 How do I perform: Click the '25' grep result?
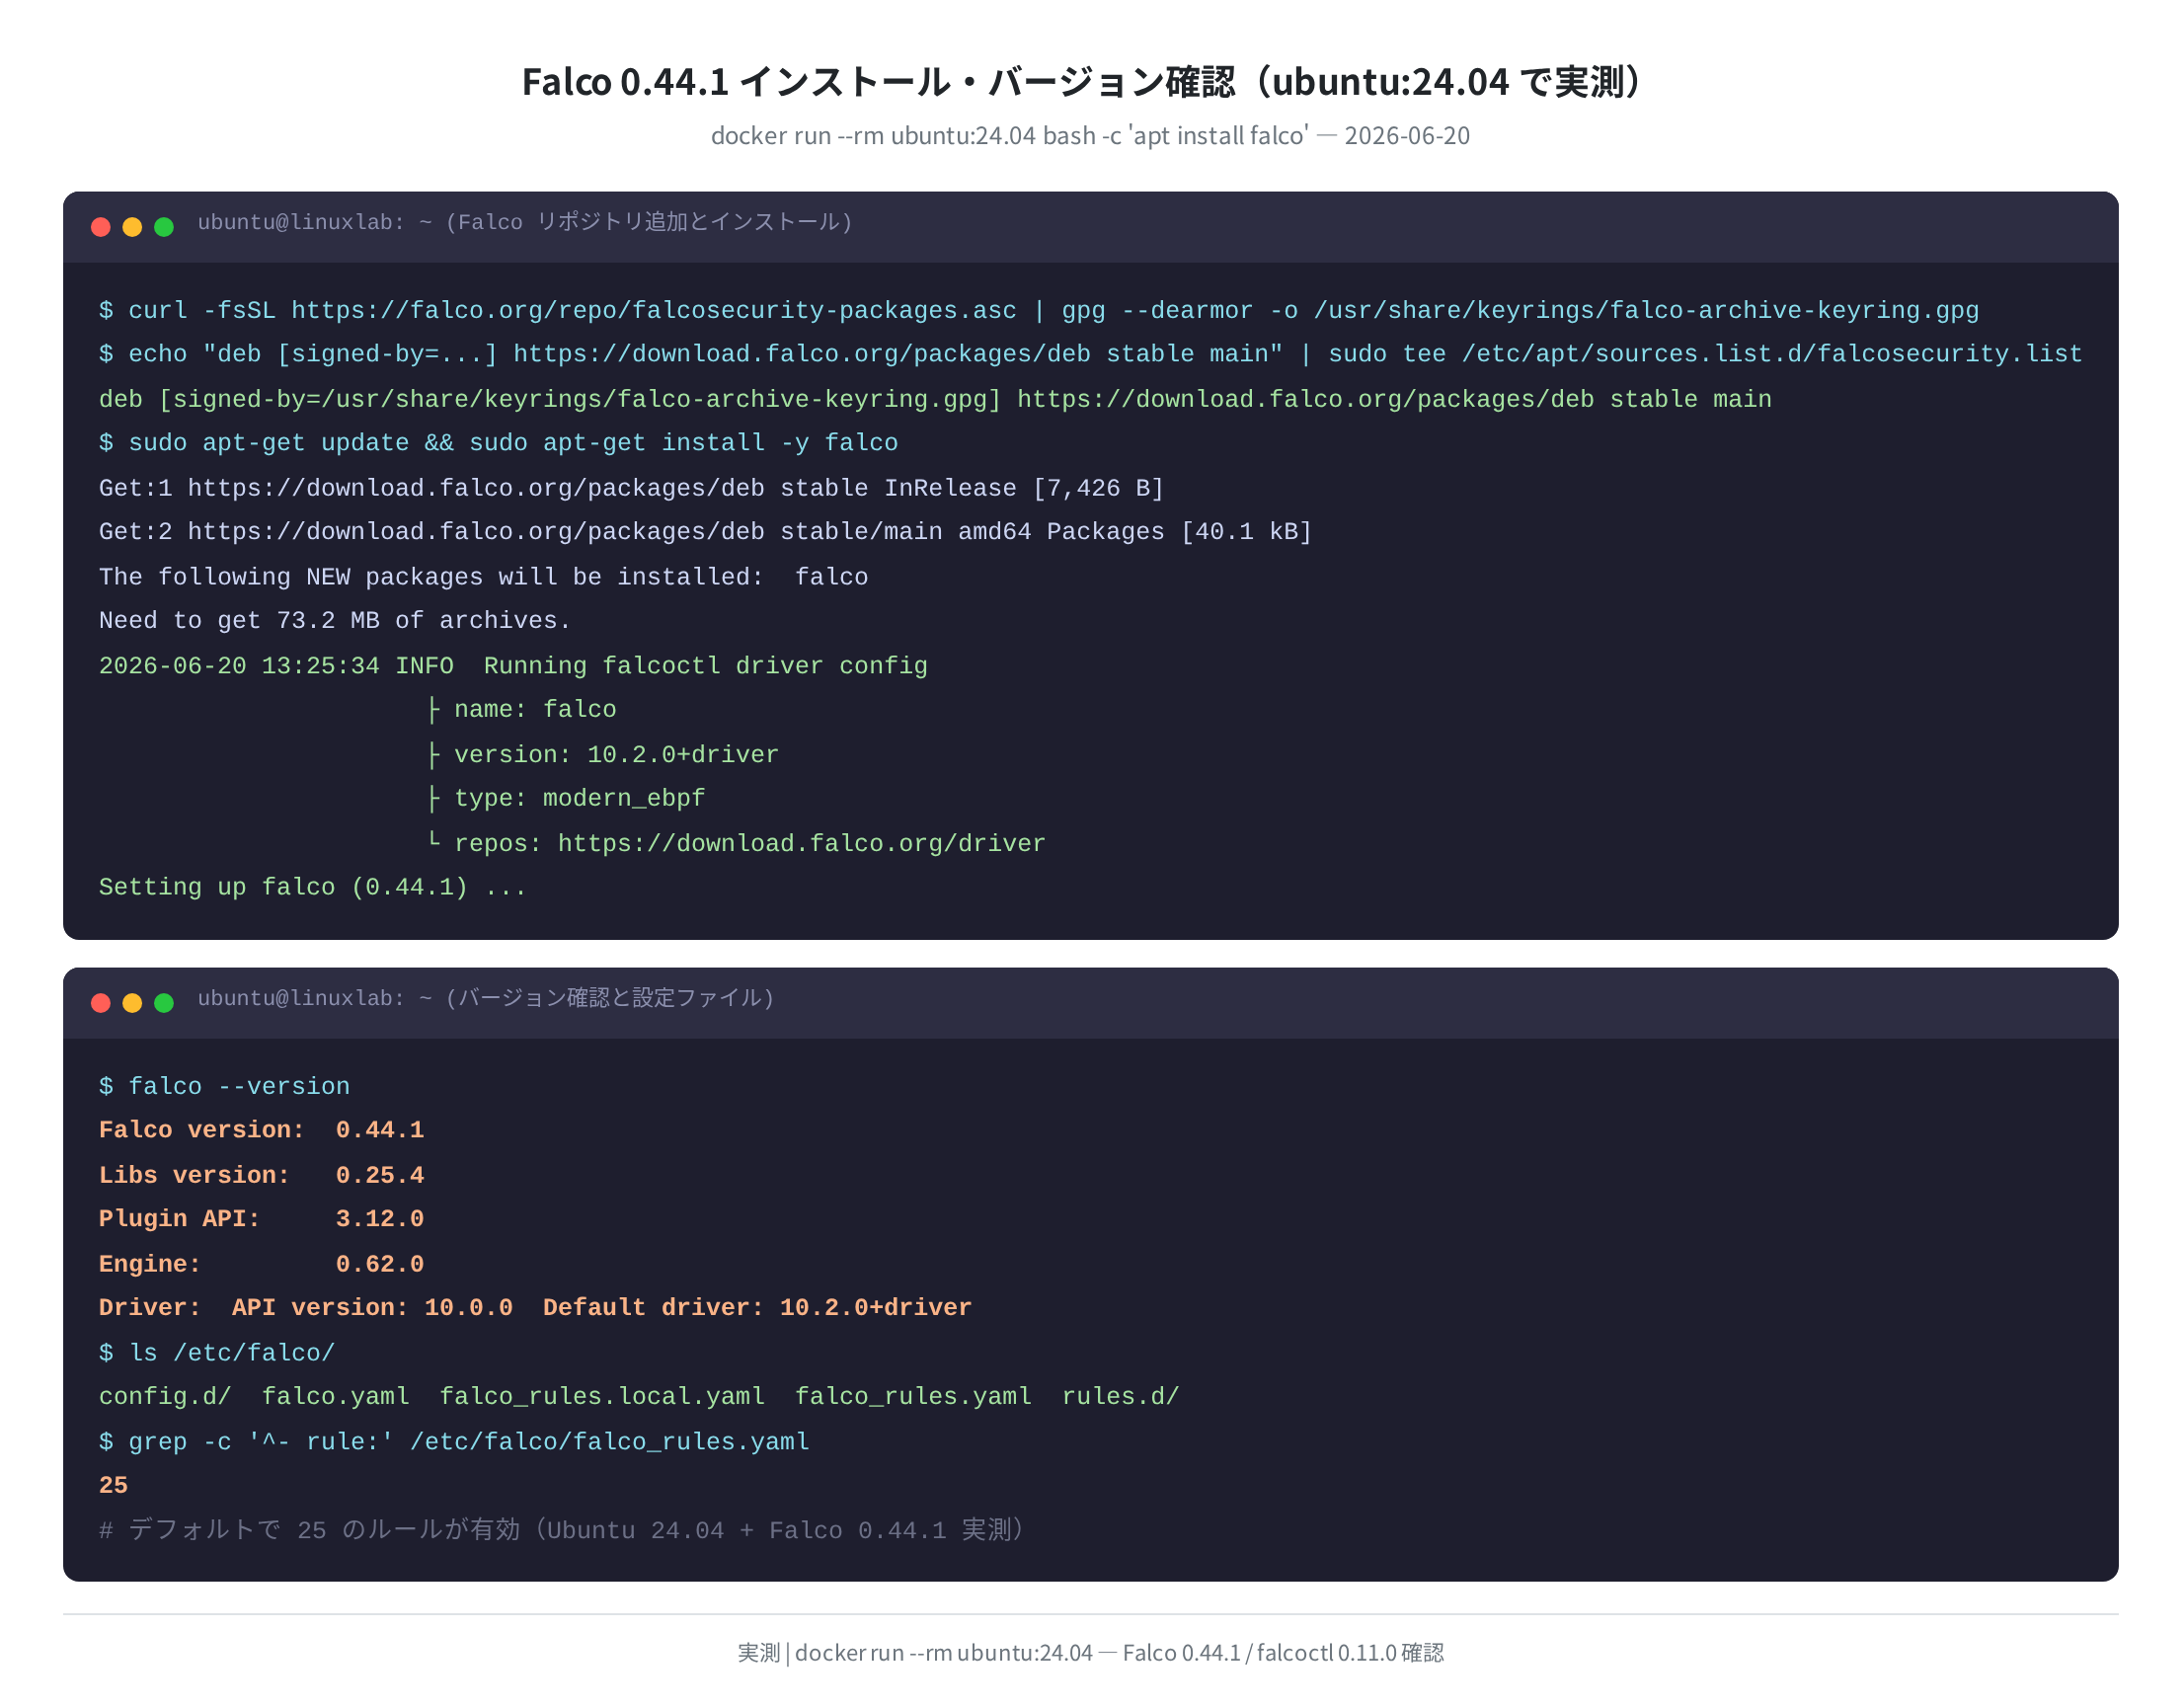[x=113, y=1487]
